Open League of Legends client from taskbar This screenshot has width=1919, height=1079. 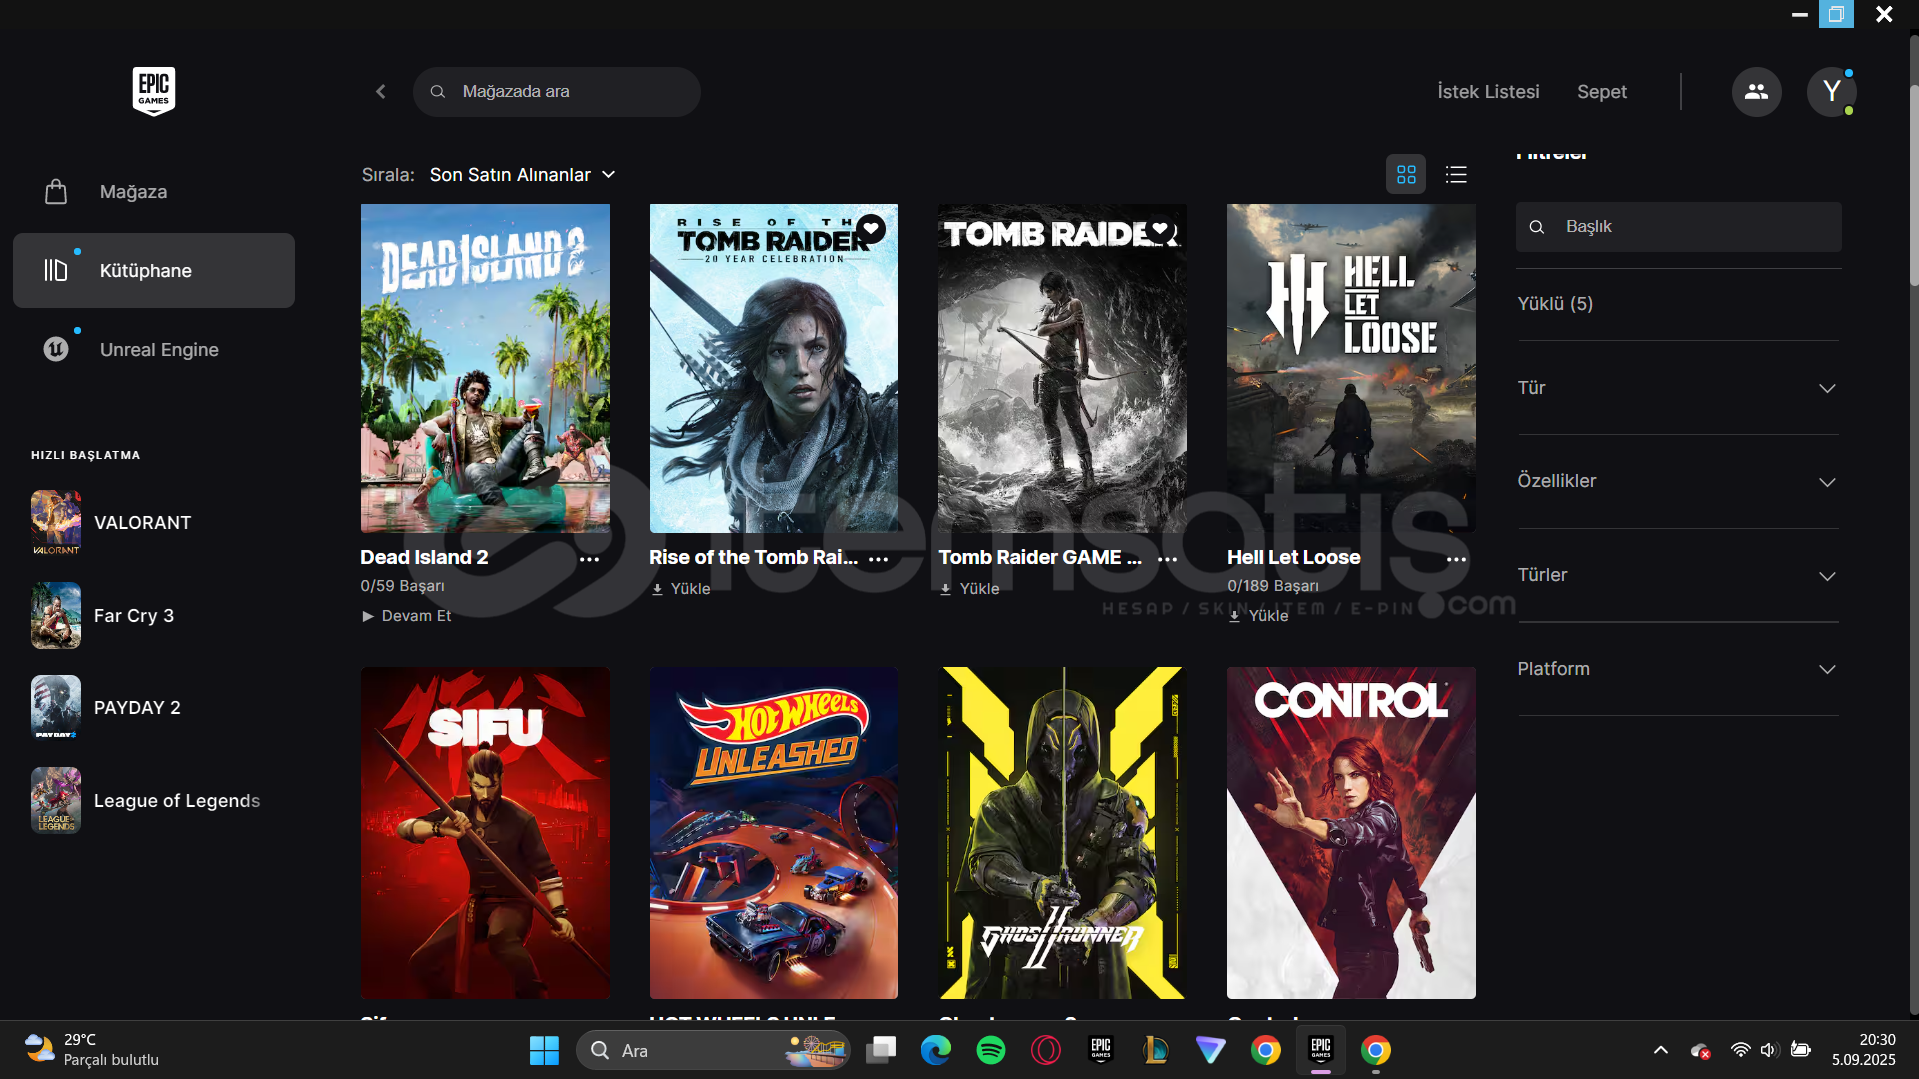coord(1156,1050)
